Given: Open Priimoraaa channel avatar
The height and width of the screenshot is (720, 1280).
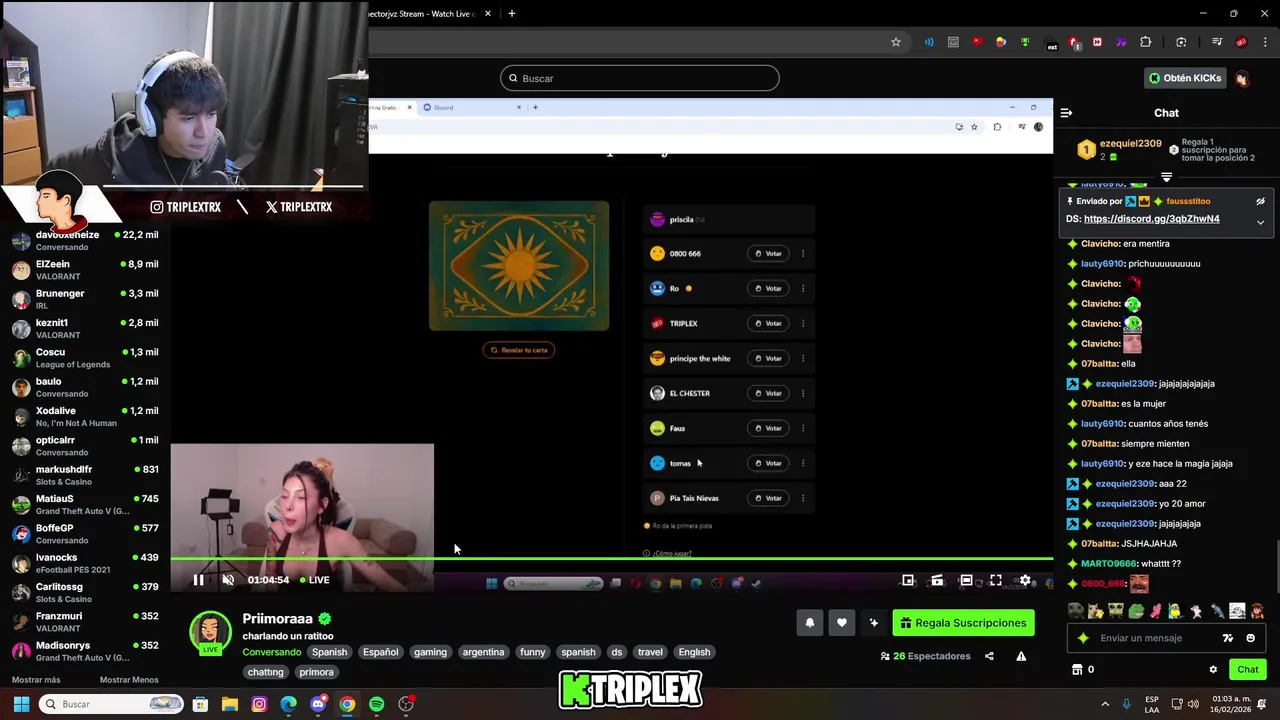Looking at the screenshot, I should coord(210,632).
